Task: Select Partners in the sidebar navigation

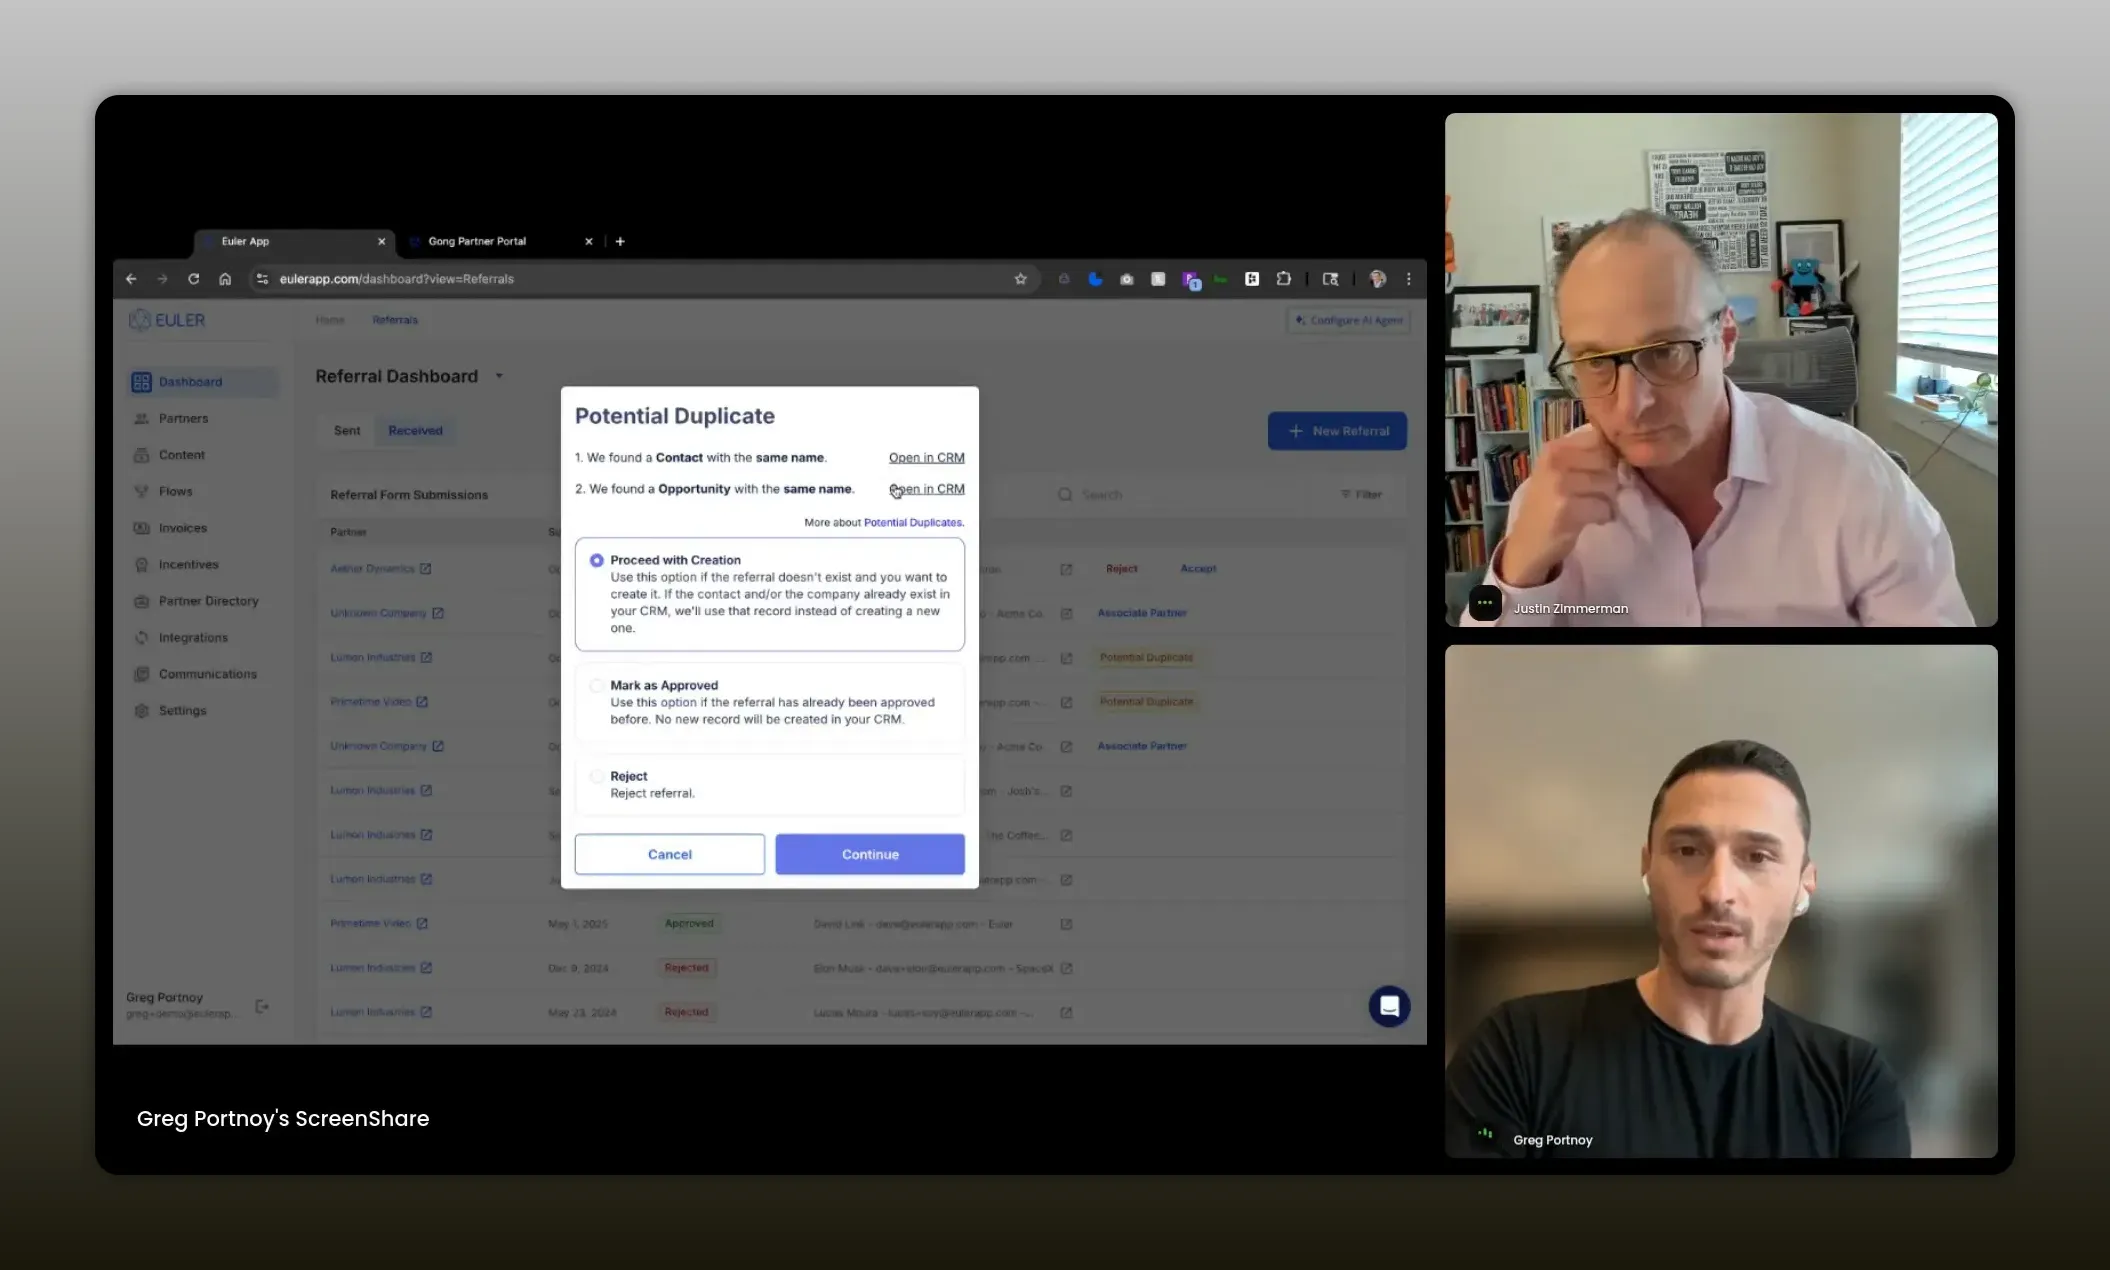Action: [x=183, y=418]
